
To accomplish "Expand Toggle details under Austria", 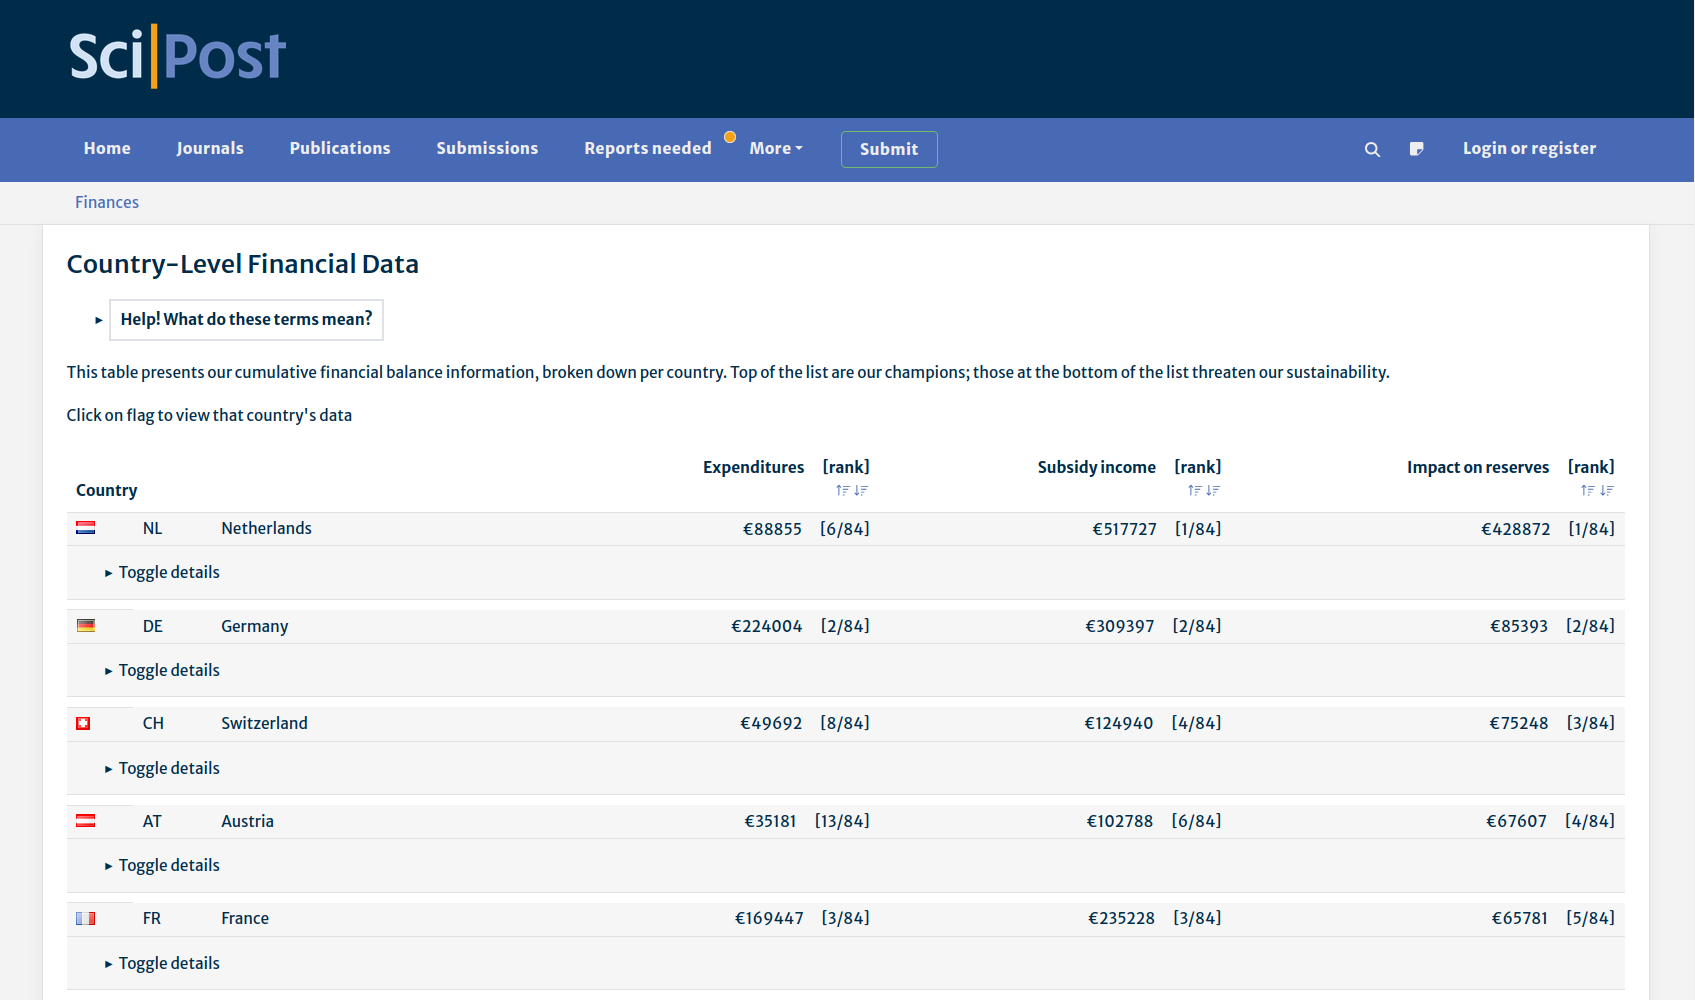I will (168, 866).
